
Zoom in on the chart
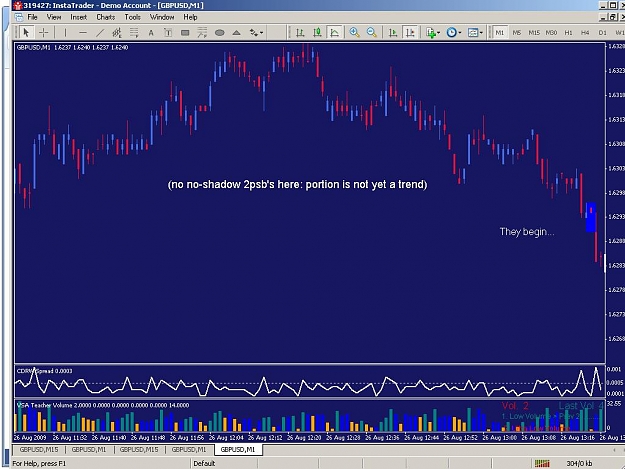tap(354, 33)
